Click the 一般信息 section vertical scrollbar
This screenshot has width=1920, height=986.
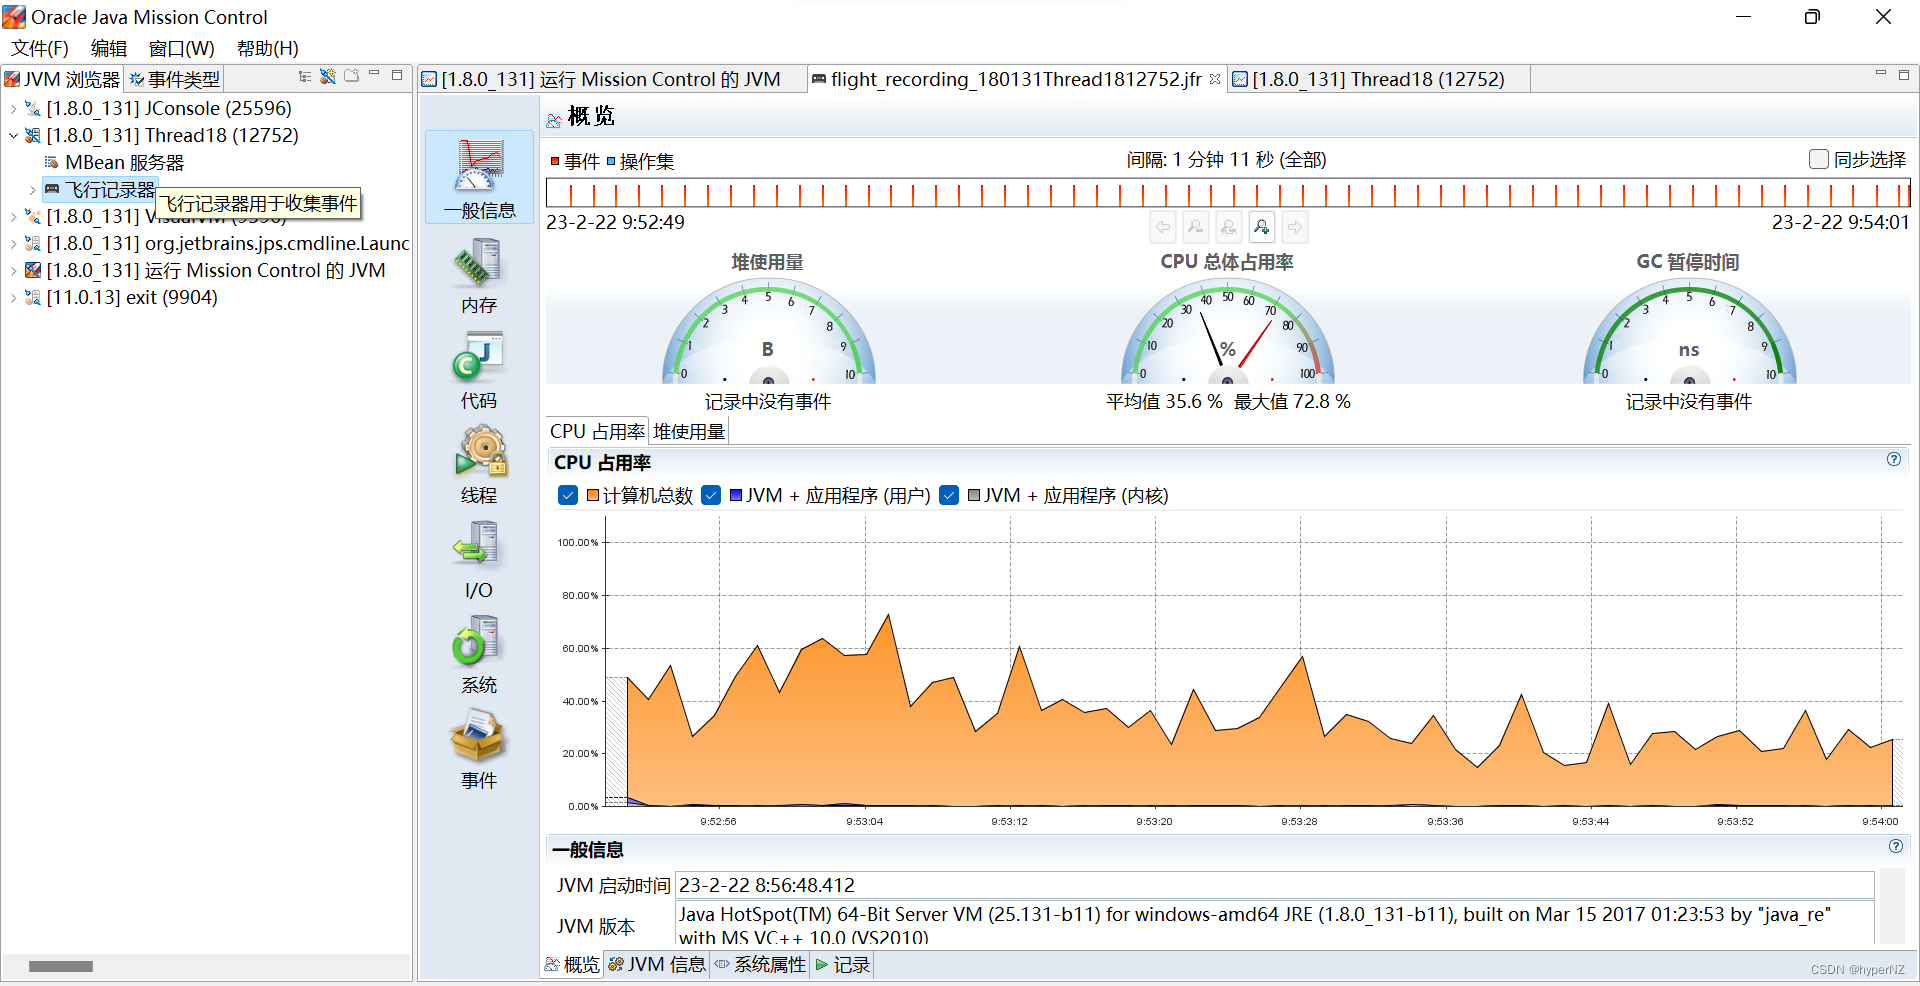click(1892, 906)
